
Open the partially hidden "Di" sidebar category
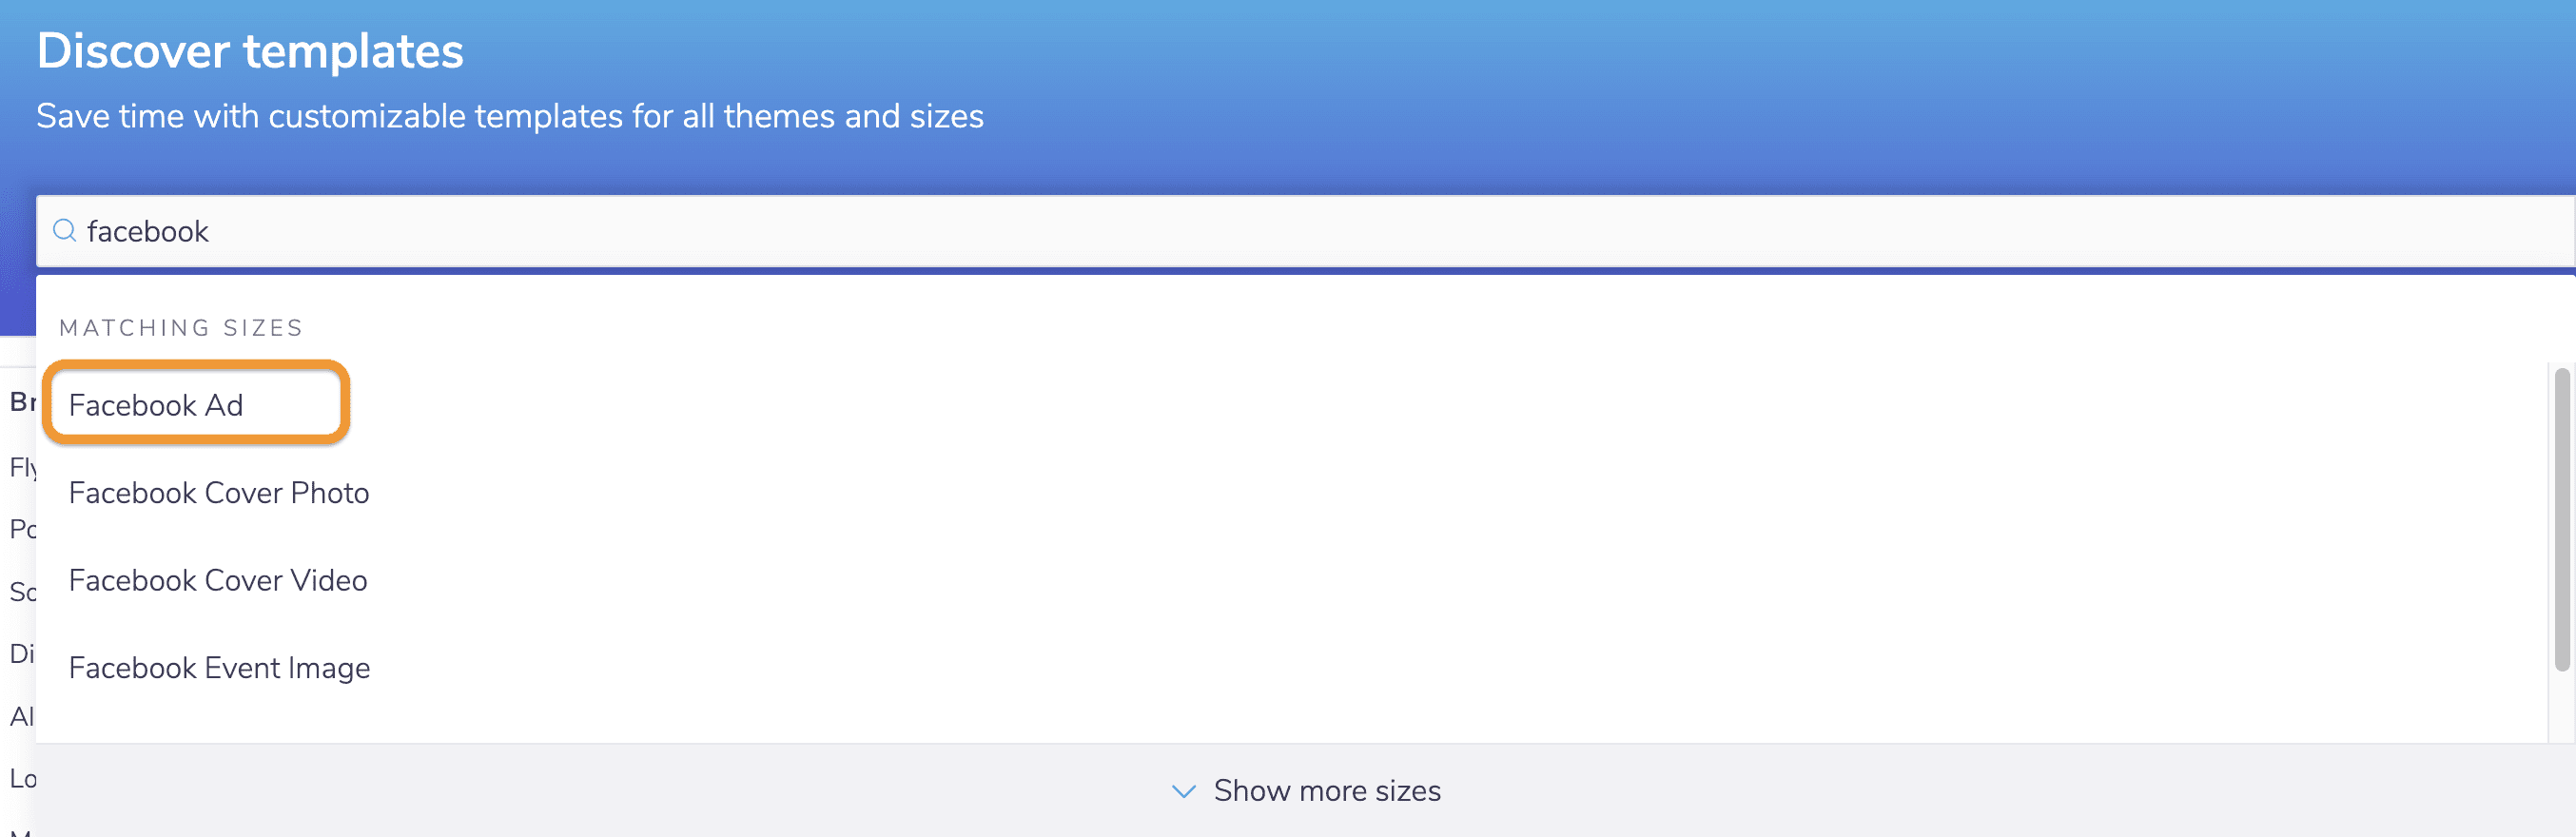(22, 654)
